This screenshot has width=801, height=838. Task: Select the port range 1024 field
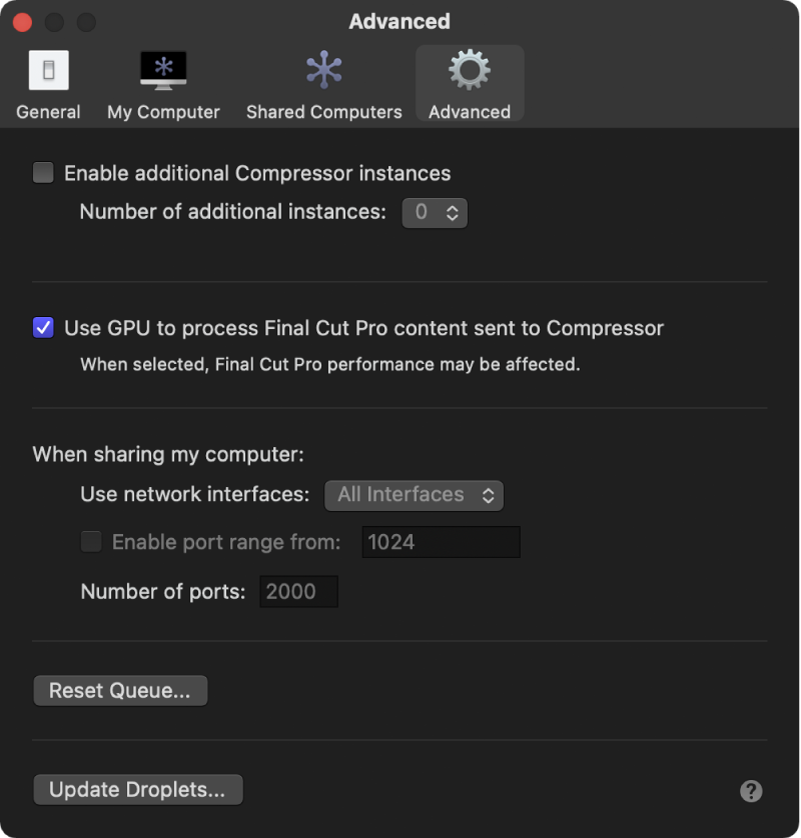pyautogui.click(x=440, y=541)
